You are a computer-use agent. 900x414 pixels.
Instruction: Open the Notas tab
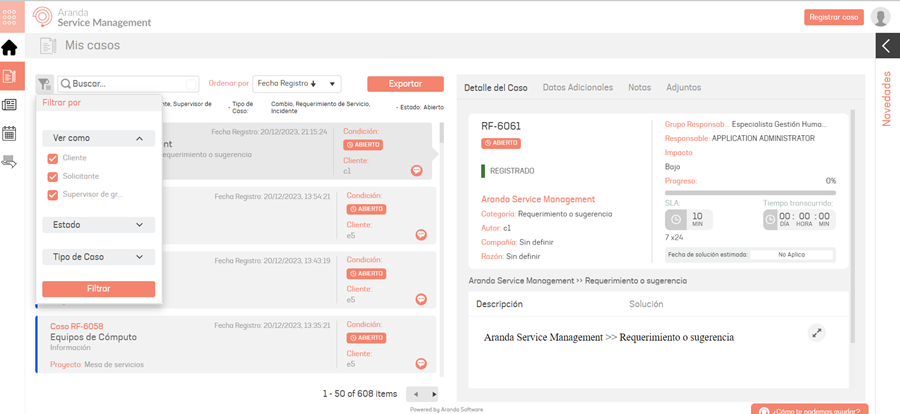pyautogui.click(x=639, y=88)
